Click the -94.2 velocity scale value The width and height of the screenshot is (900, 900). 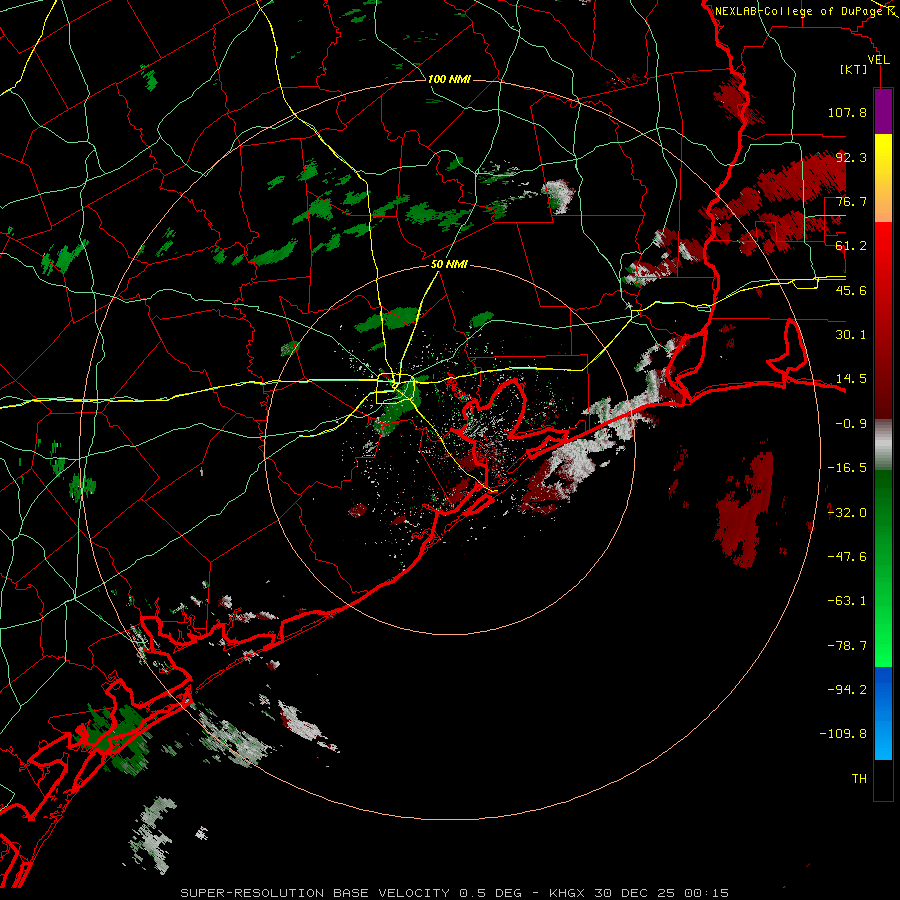tap(847, 690)
